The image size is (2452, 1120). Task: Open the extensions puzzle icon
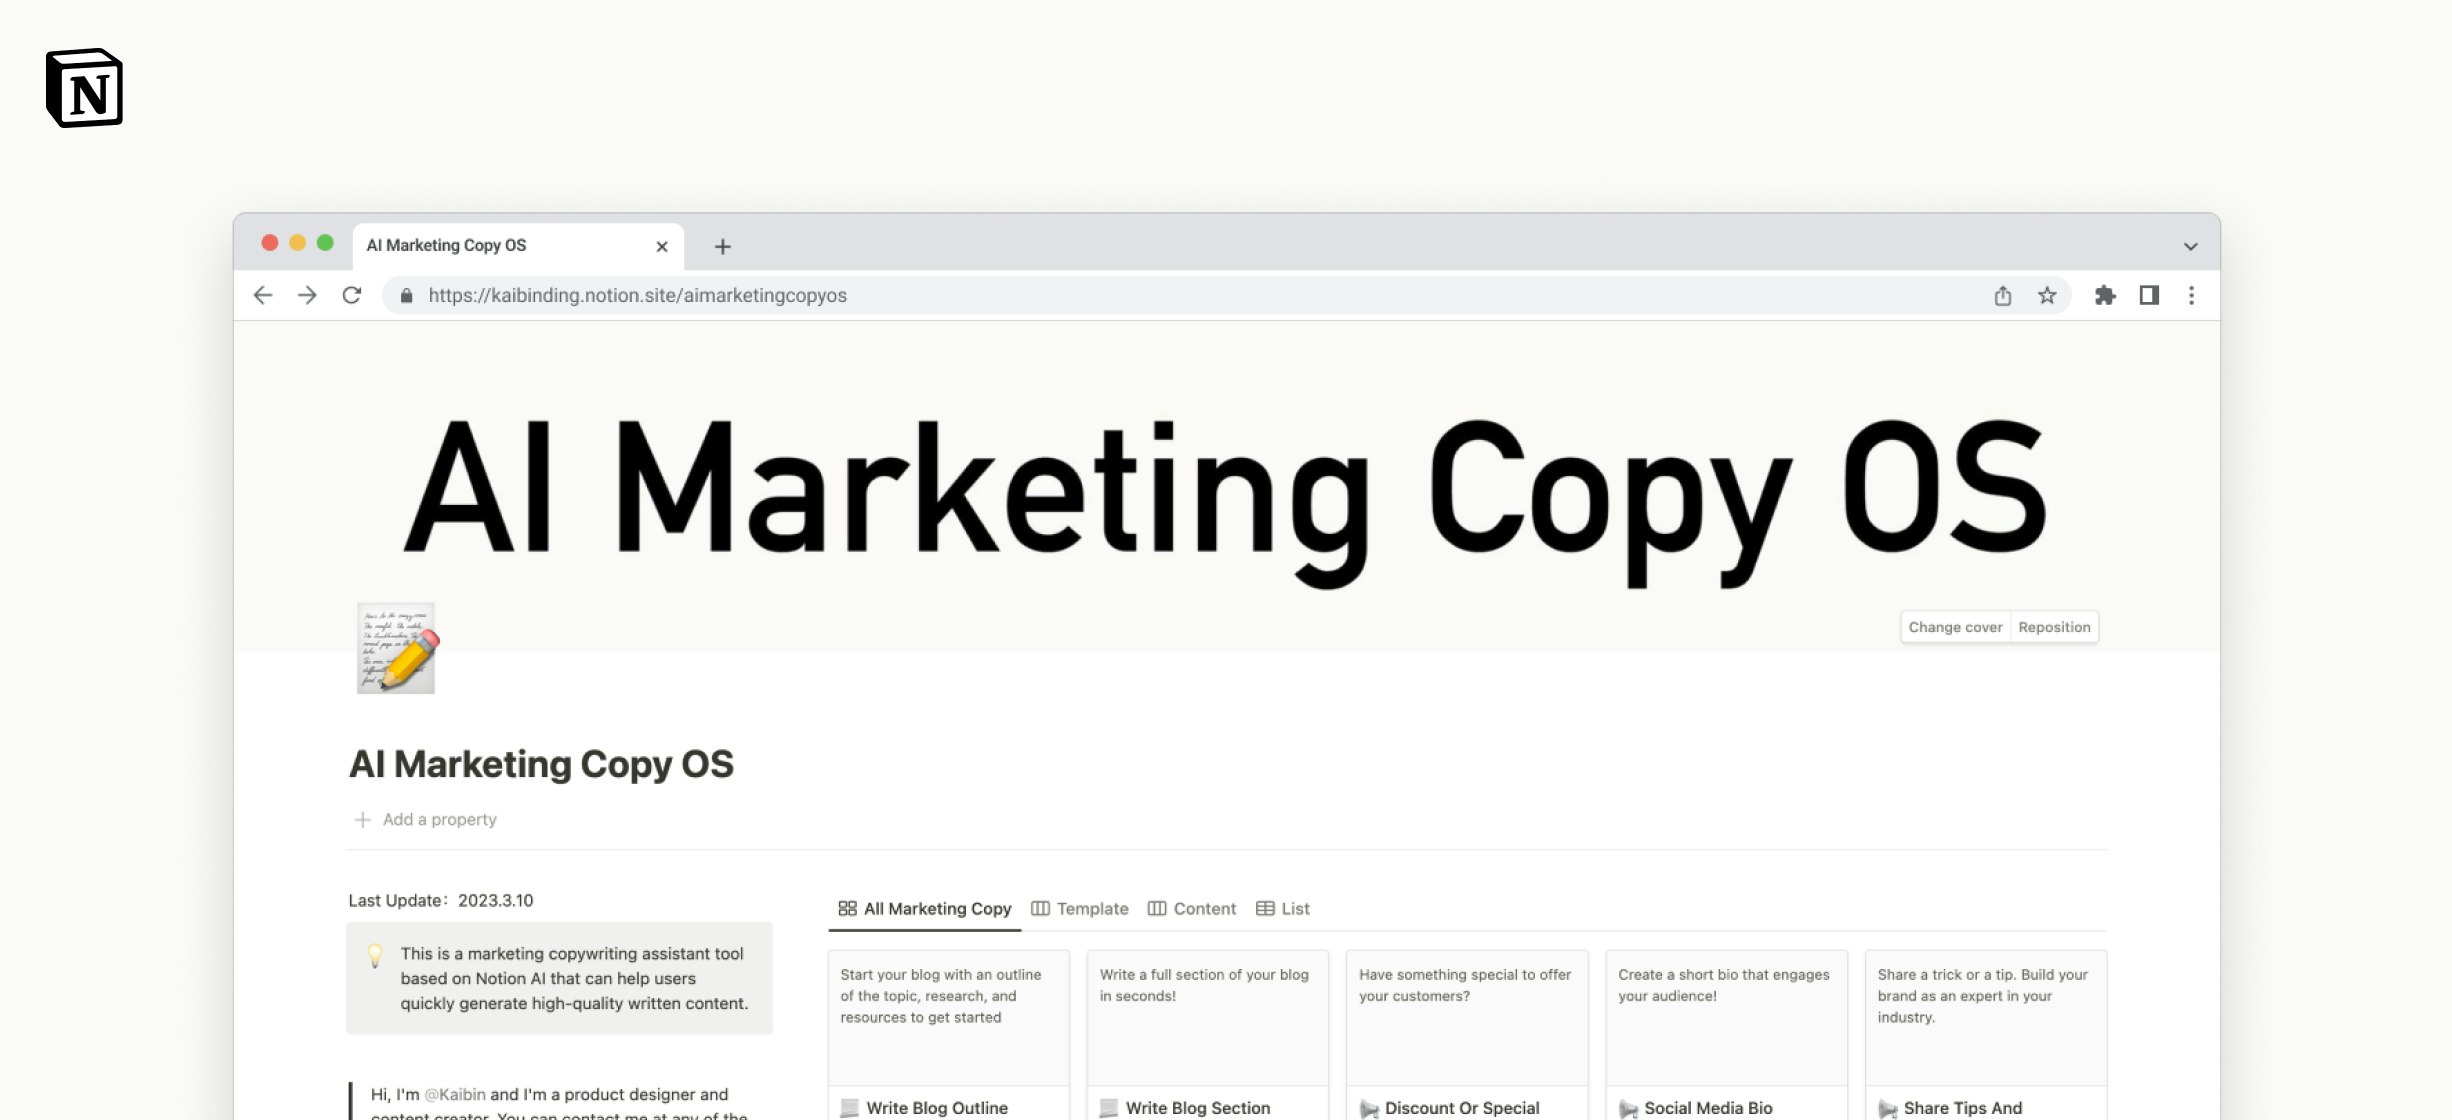pos(2105,295)
